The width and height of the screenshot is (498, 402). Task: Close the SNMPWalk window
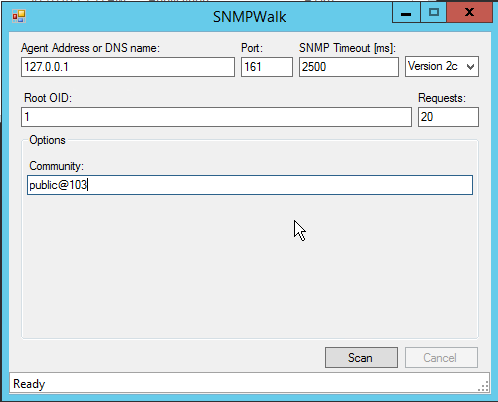469,12
